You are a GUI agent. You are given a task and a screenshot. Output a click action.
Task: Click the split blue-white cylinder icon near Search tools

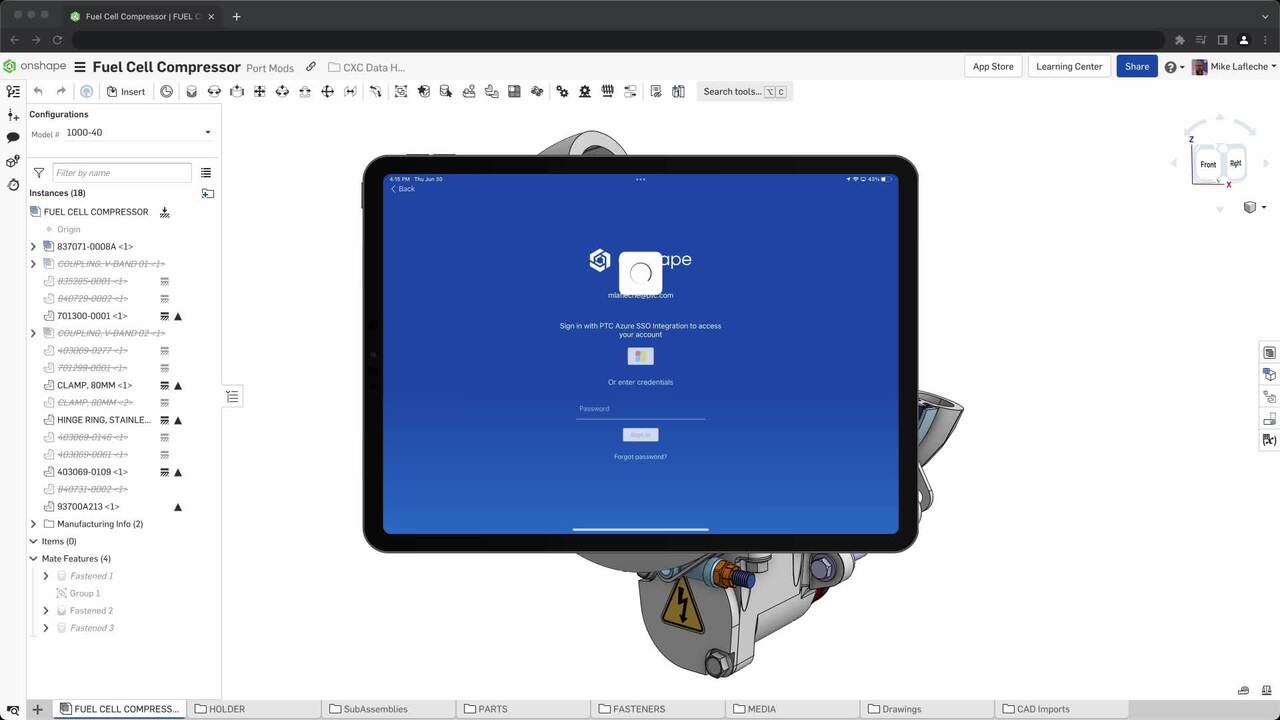(678, 91)
